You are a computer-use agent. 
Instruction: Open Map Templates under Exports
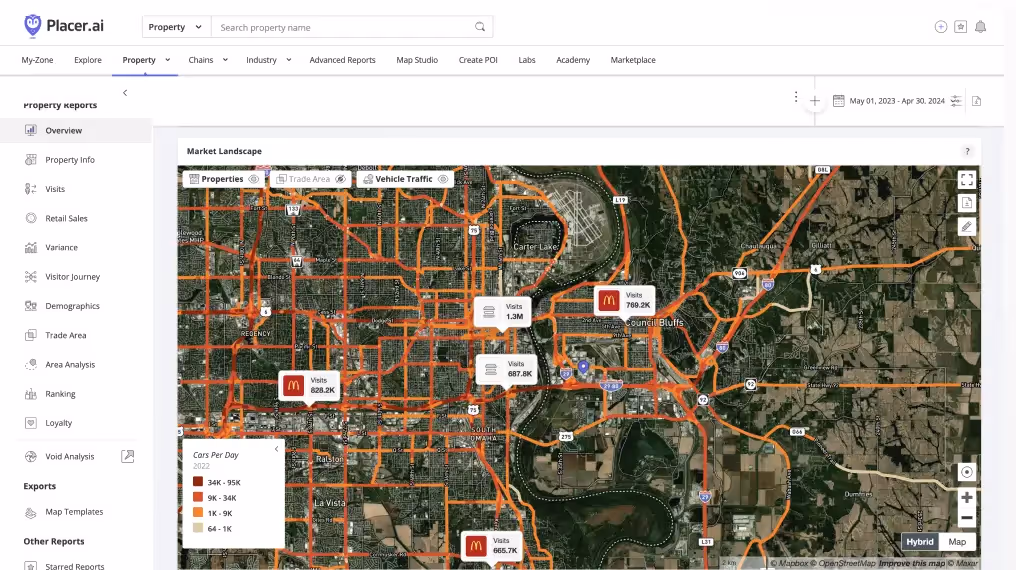pyautogui.click(x=76, y=512)
